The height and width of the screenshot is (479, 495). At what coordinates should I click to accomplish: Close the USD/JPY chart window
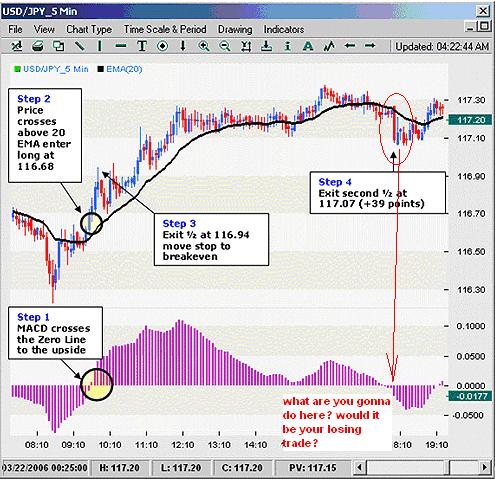pos(483,11)
